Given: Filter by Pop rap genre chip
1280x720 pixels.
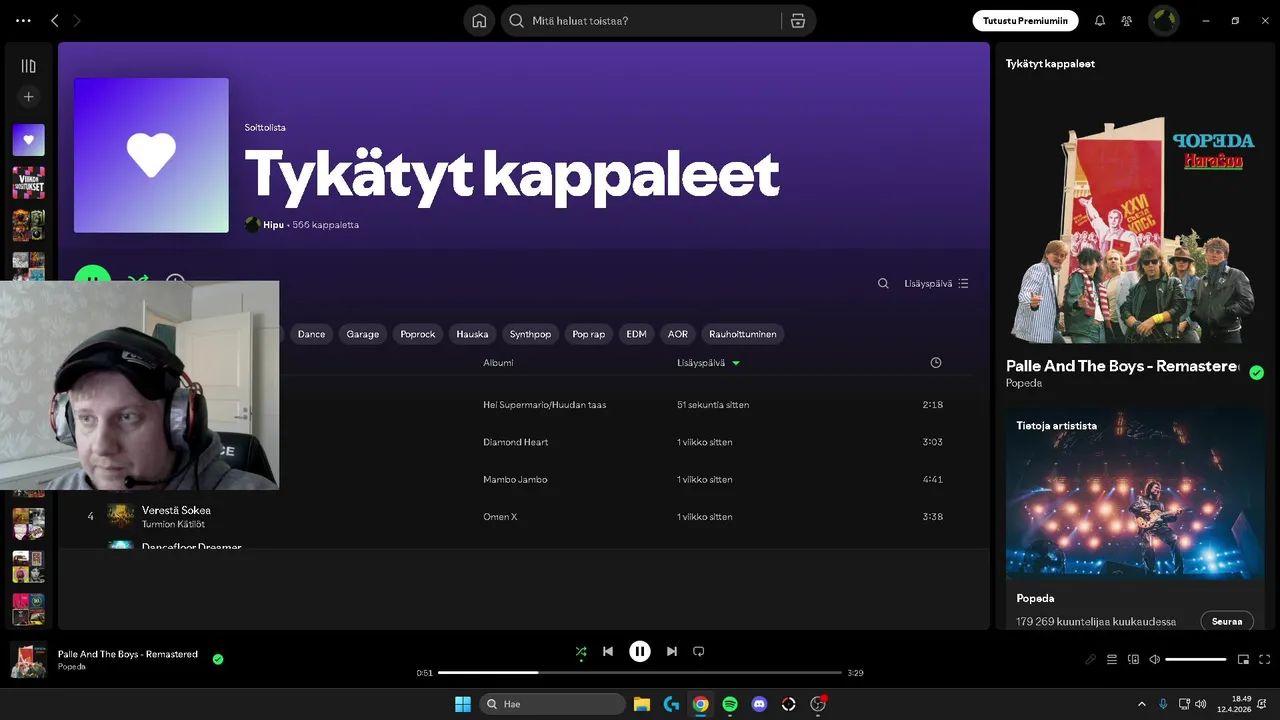Looking at the screenshot, I should pyautogui.click(x=588, y=334).
